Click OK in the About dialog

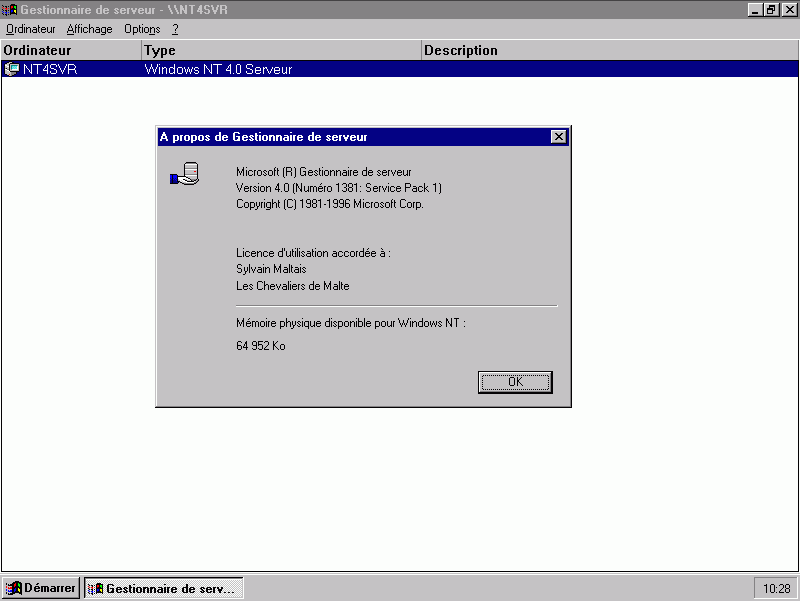(x=515, y=382)
